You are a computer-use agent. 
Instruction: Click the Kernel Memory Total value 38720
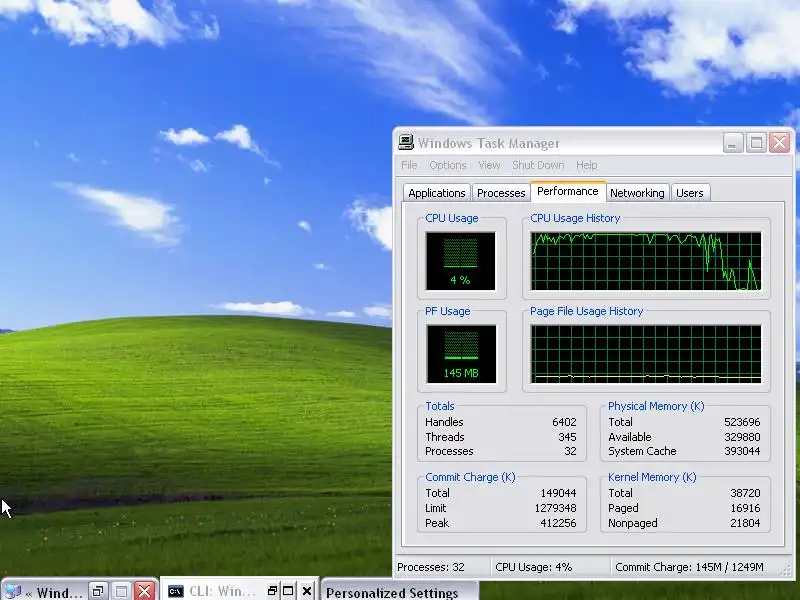click(745, 493)
